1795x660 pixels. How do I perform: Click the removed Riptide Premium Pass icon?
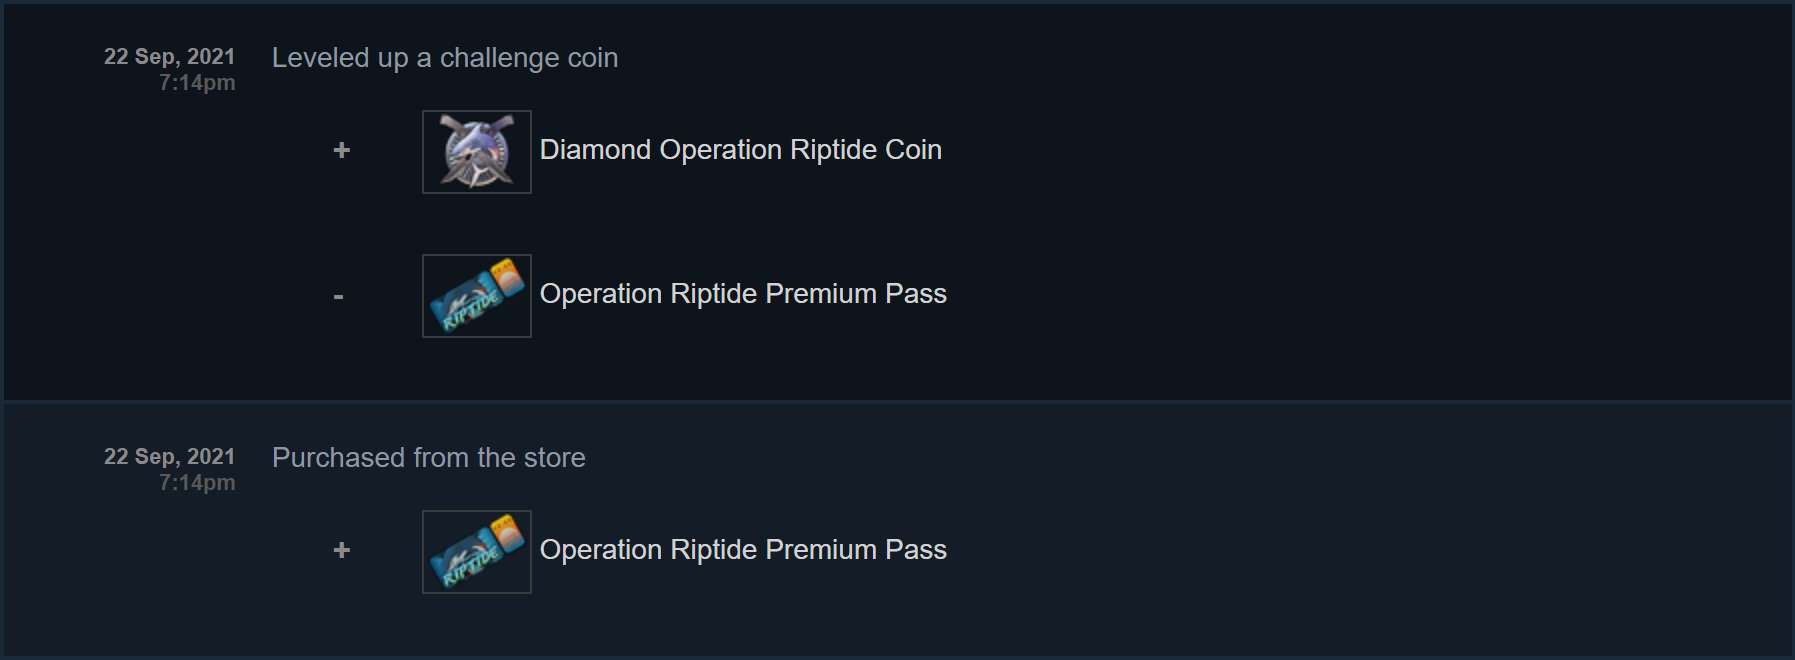point(477,296)
